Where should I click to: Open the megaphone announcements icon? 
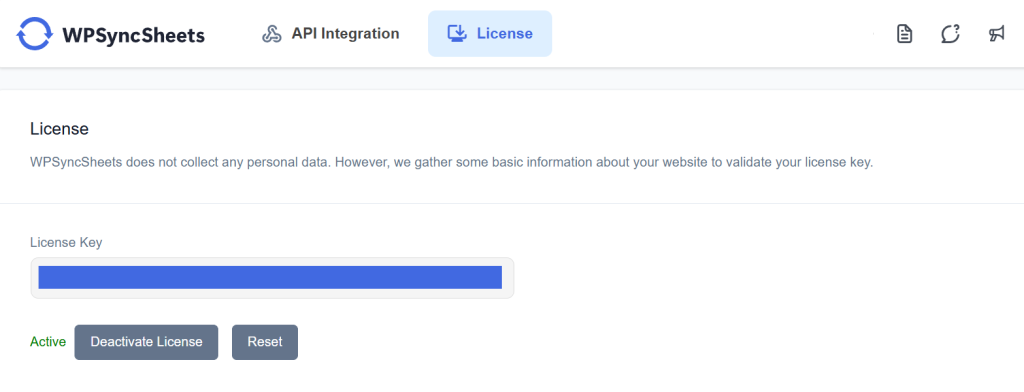point(996,34)
